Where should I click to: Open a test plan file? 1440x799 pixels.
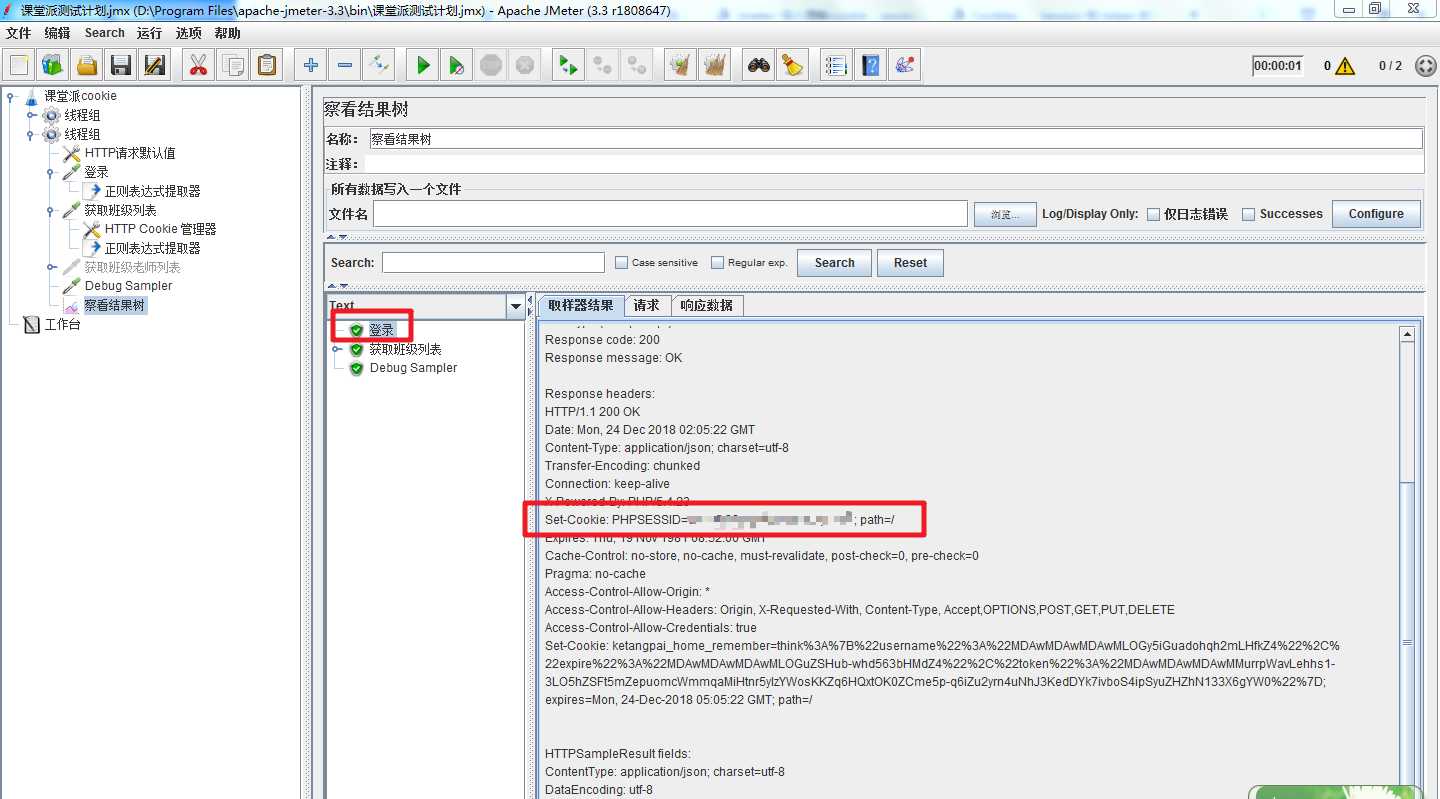coord(87,65)
